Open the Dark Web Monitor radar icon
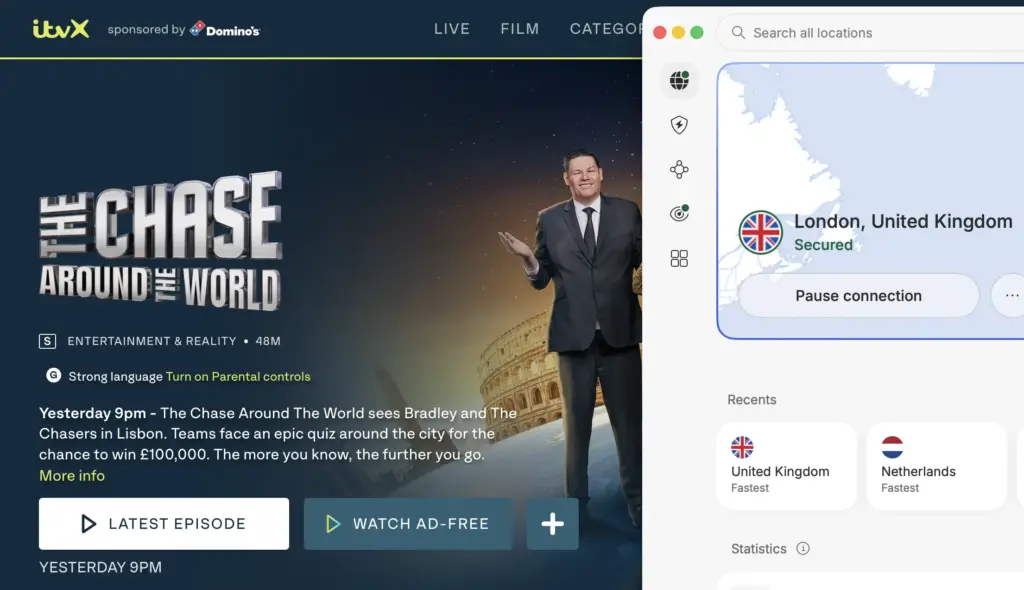The image size is (1024, 590). (x=679, y=214)
